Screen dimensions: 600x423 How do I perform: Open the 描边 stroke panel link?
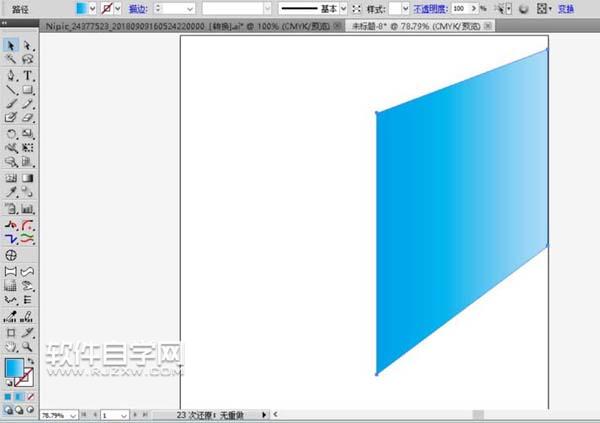pyautogui.click(x=138, y=9)
